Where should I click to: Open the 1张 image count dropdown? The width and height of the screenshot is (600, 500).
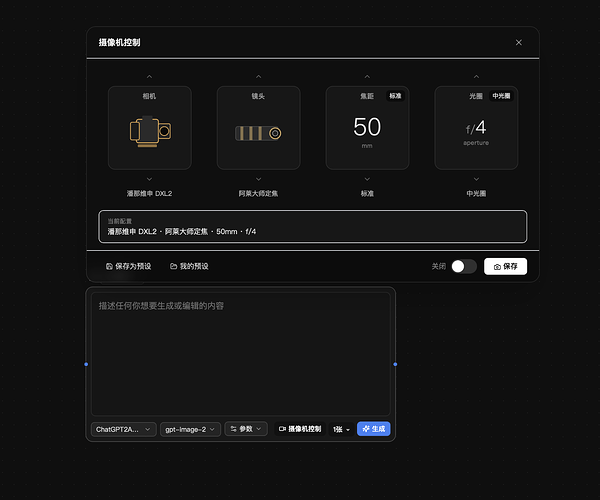[x=341, y=429]
